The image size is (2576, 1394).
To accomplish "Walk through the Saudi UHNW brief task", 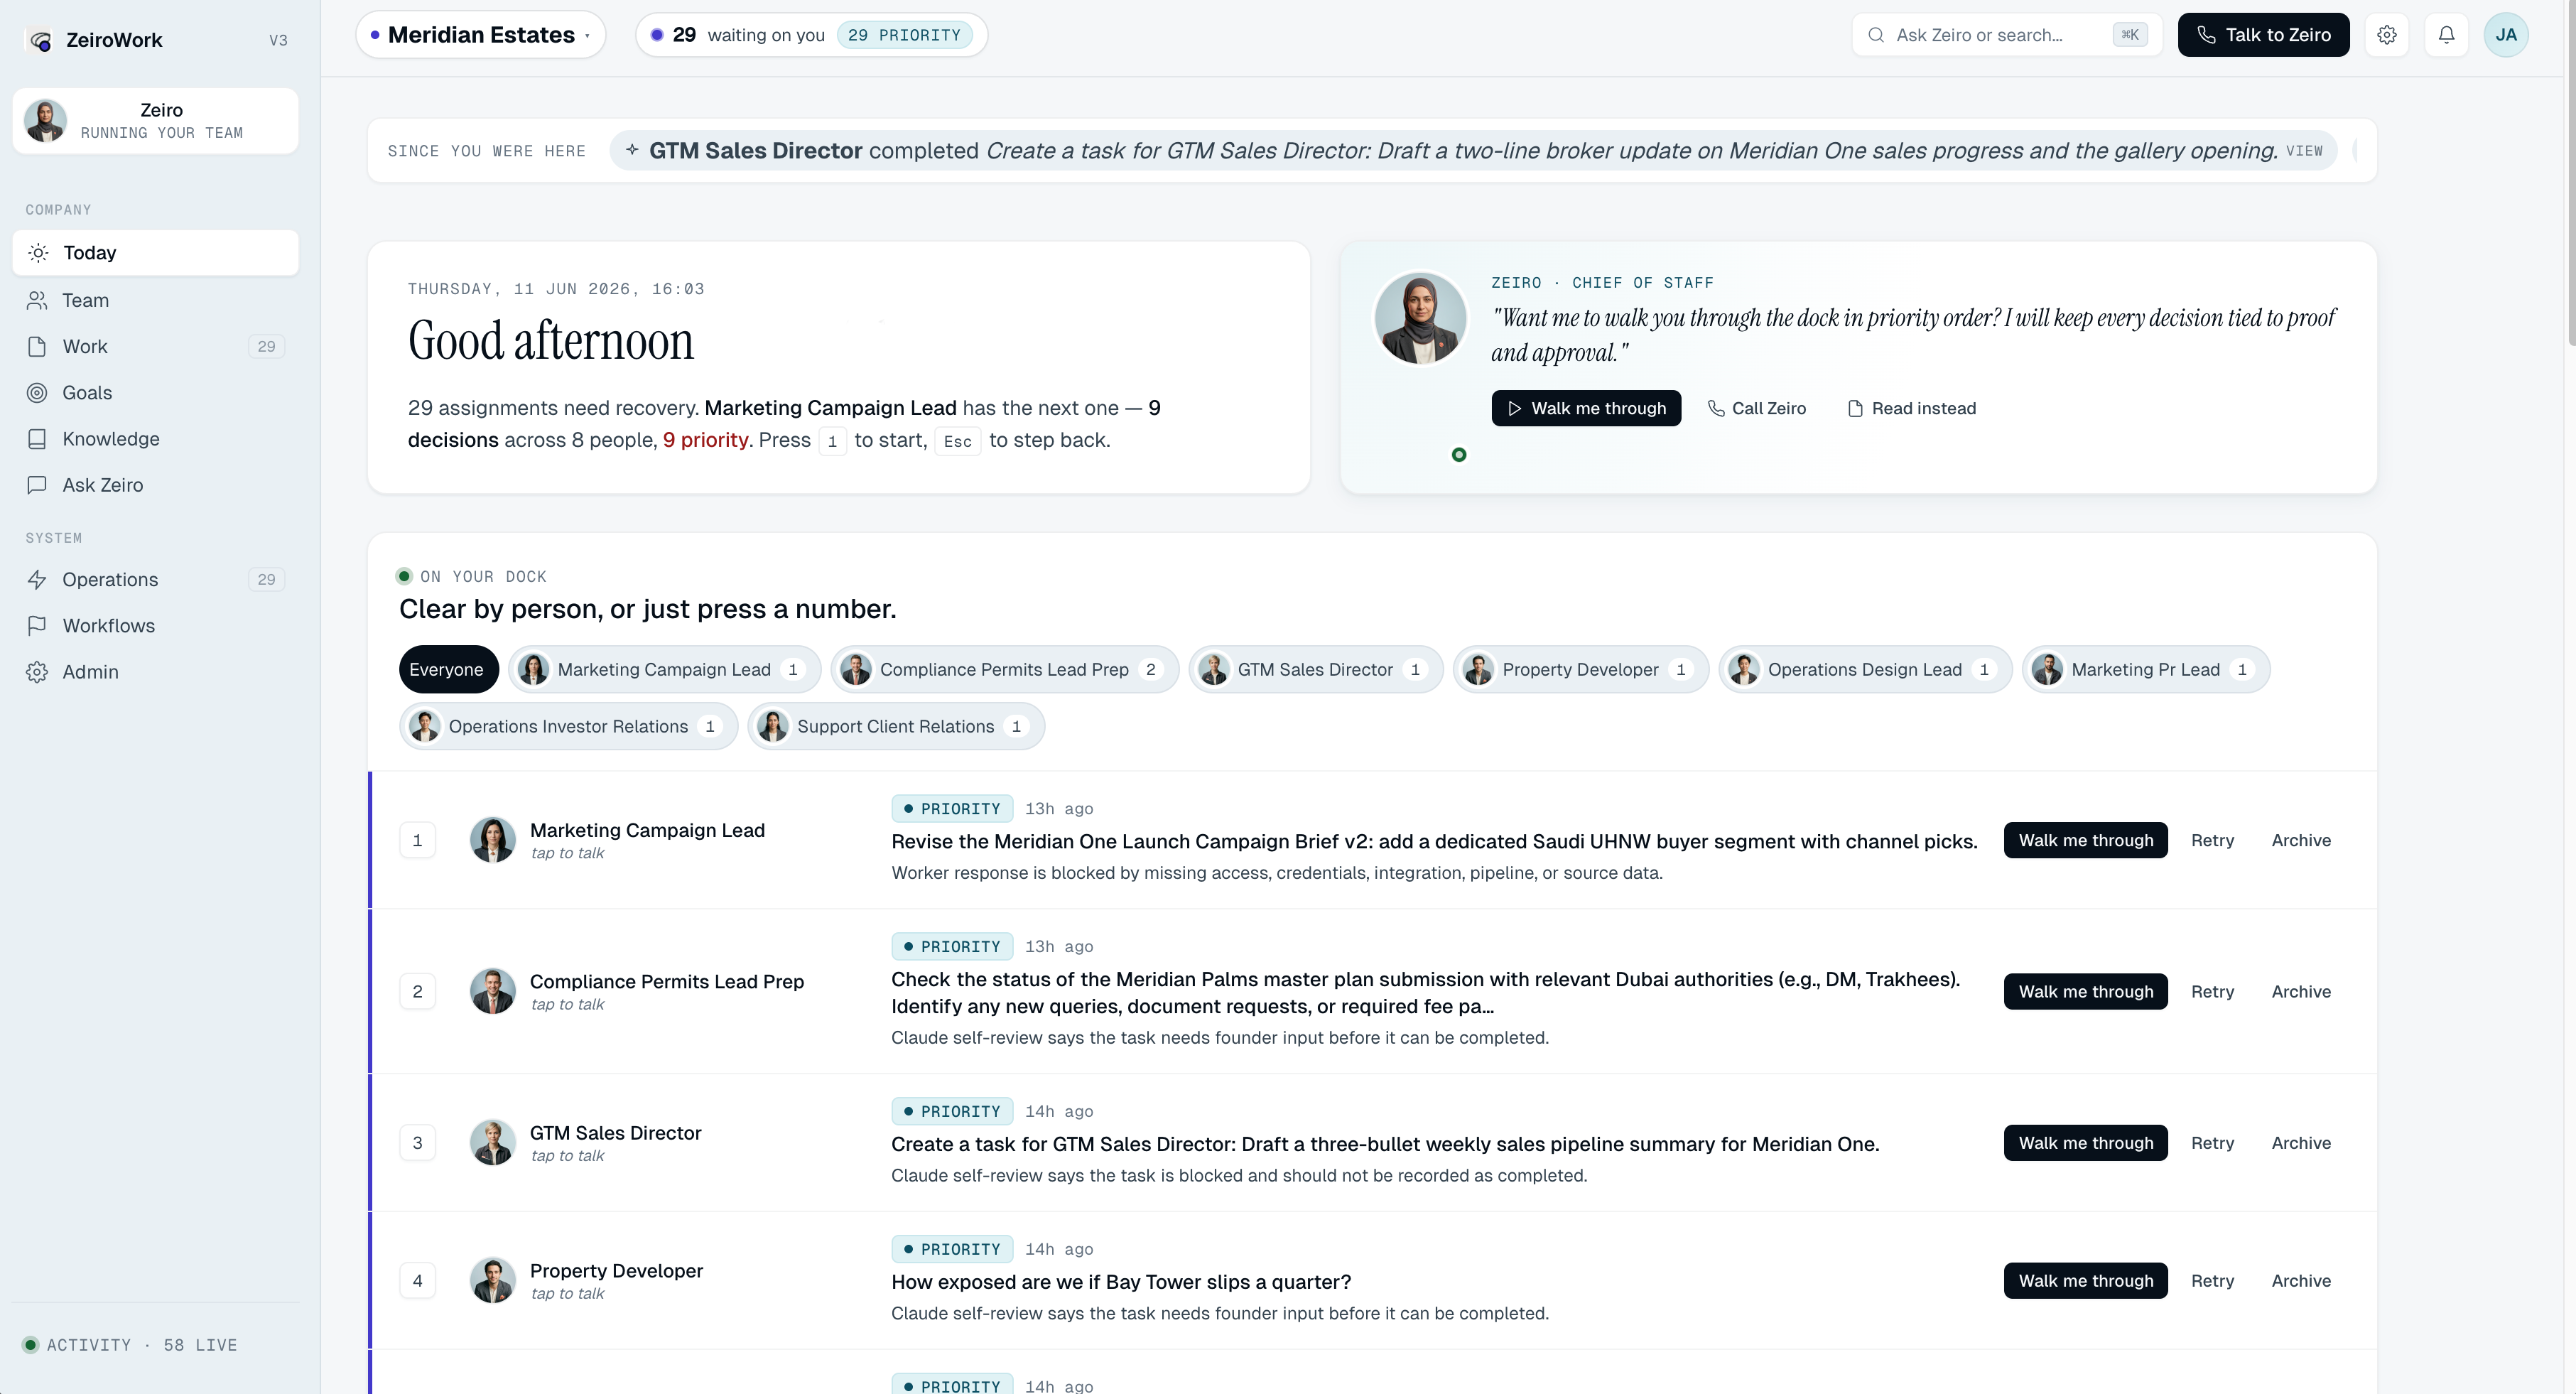I will 2085,840.
